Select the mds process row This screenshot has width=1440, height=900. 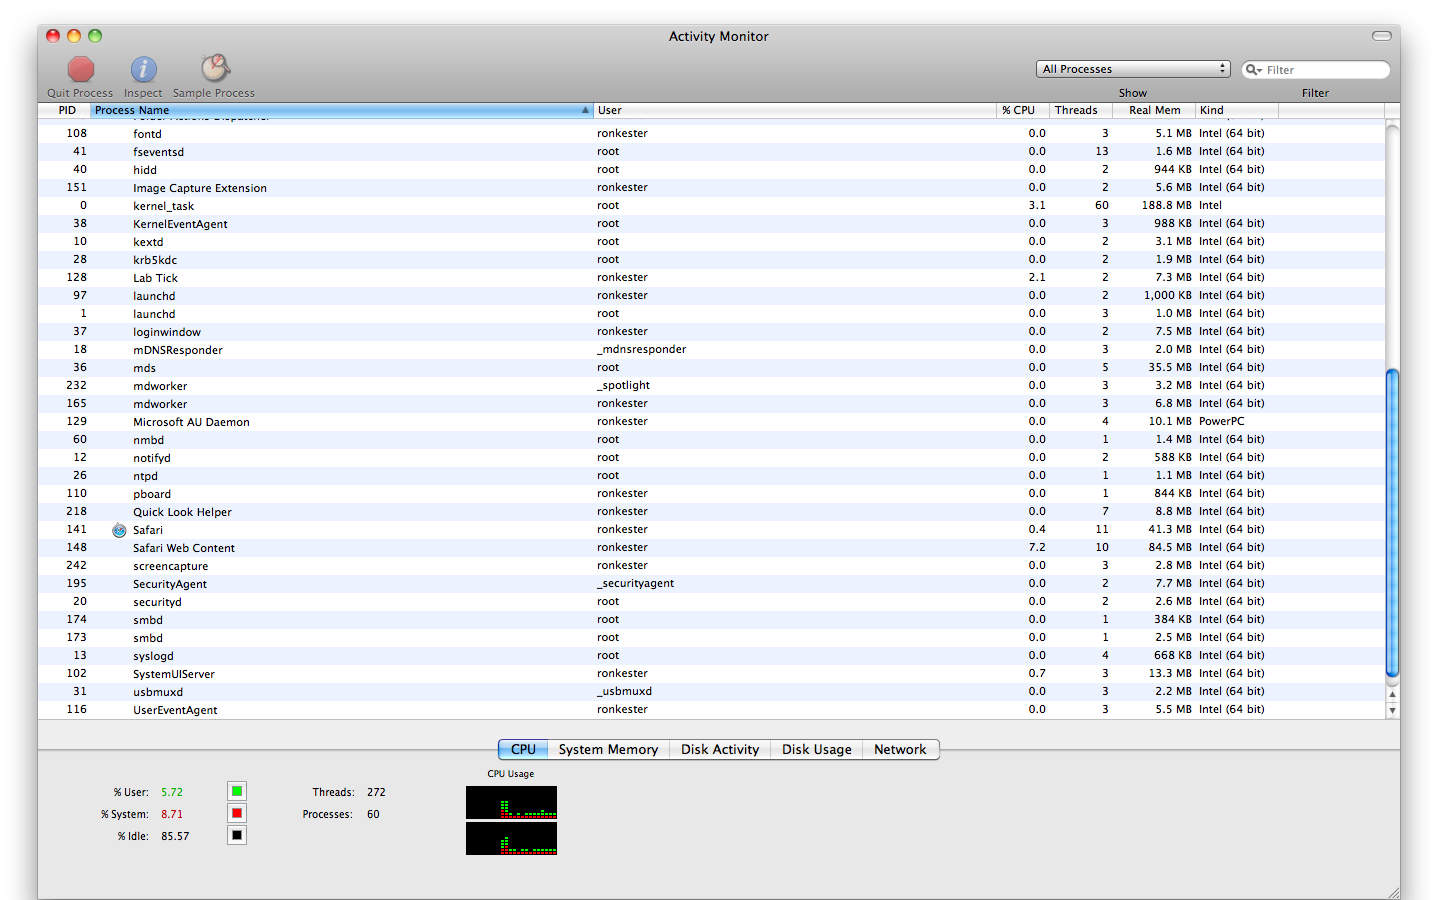point(711,367)
